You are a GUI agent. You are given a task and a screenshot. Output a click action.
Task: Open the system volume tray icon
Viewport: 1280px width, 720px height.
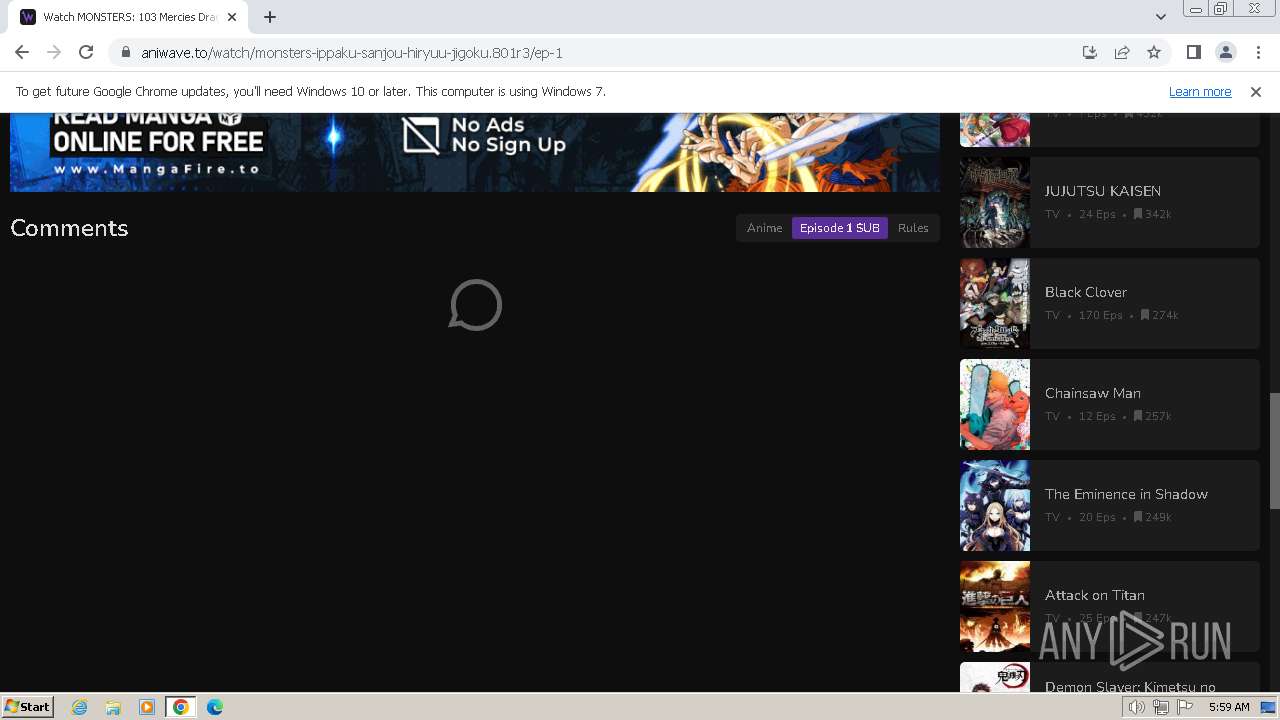(1137, 707)
